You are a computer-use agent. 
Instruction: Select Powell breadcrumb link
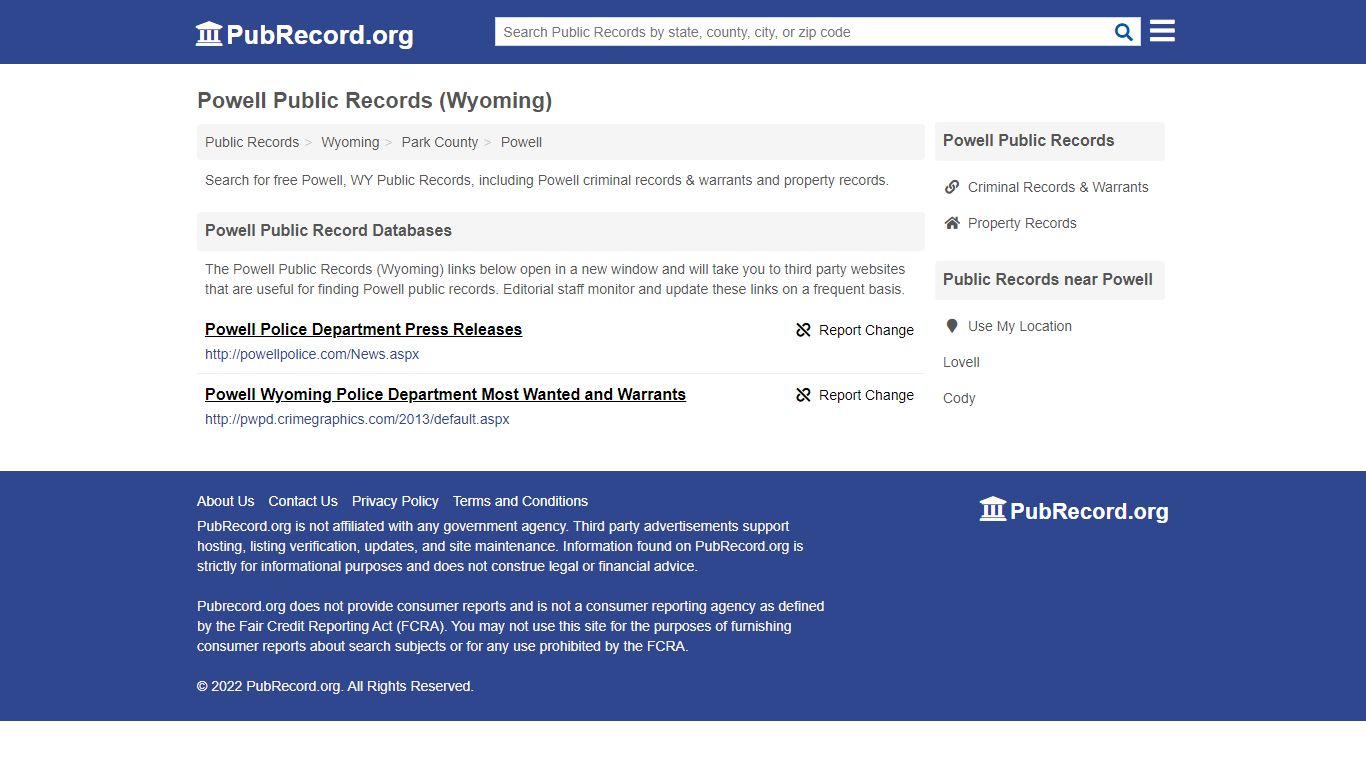pyautogui.click(x=521, y=142)
